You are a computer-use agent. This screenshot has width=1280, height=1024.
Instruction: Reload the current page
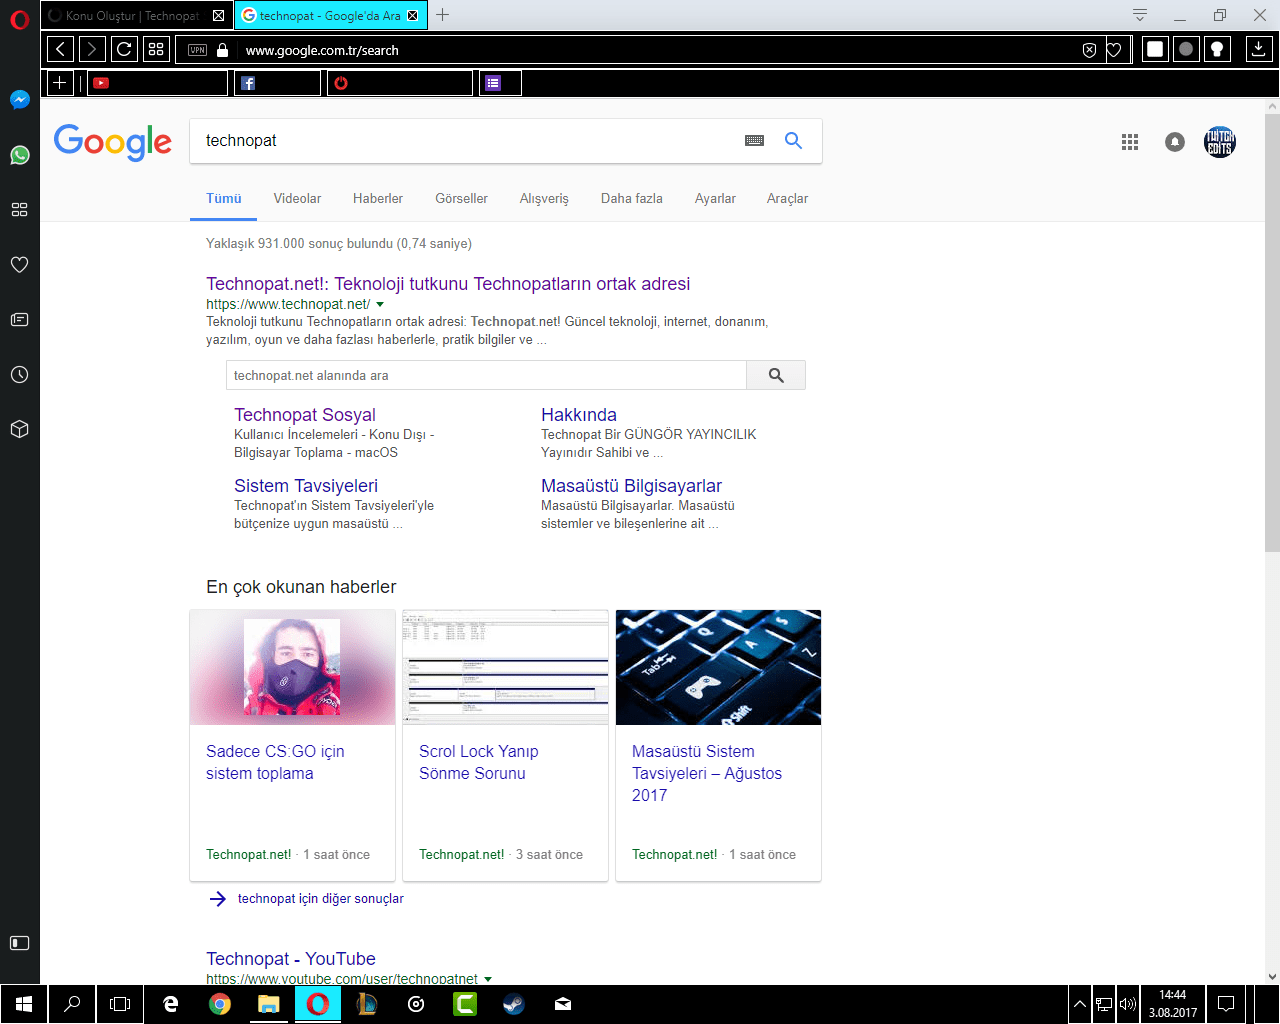click(x=123, y=48)
